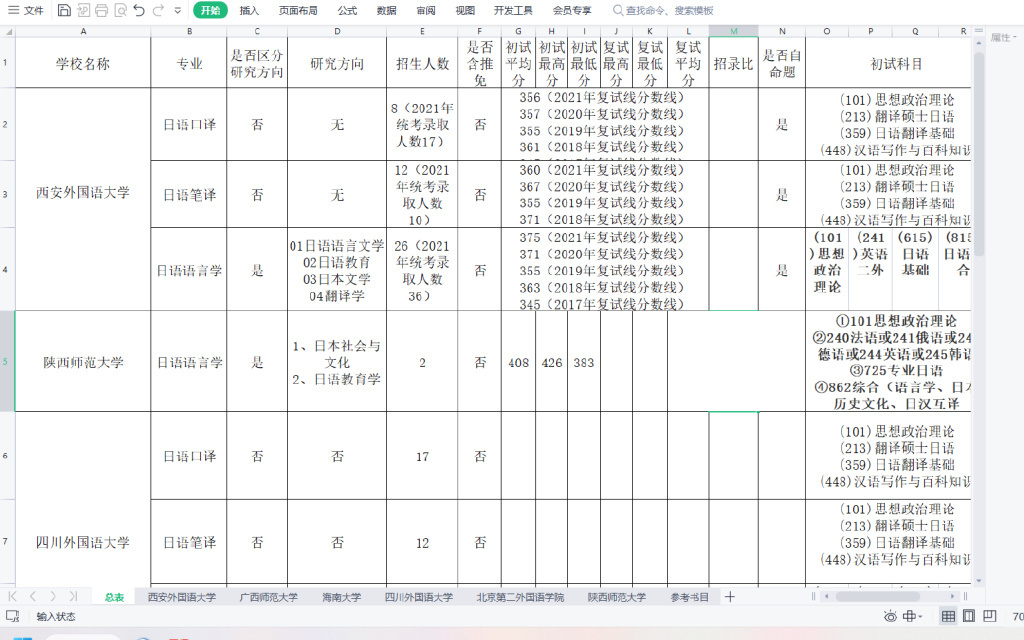Image resolution: width=1024 pixels, height=640 pixels.
Task: Select column A header
Action: (x=83, y=31)
